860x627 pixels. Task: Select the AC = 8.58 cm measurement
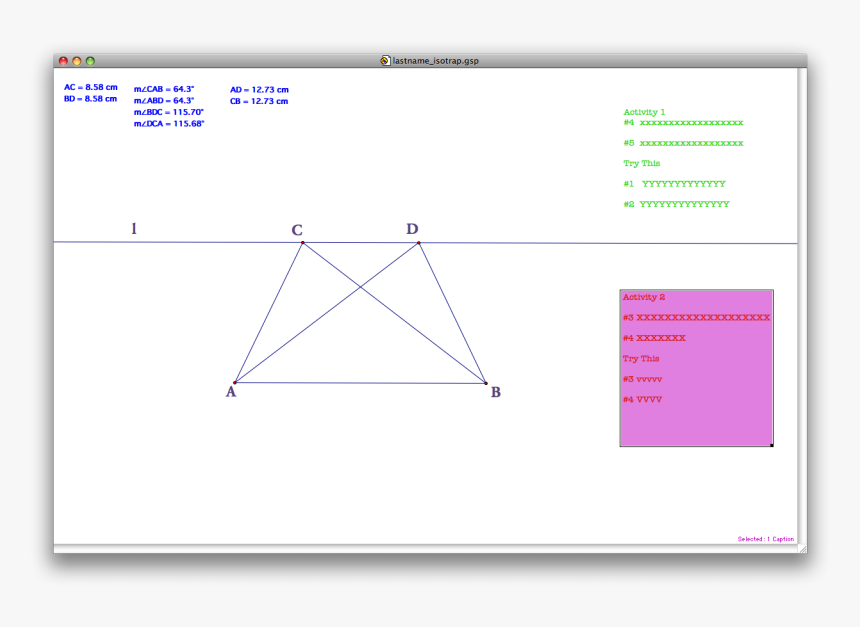(92, 87)
